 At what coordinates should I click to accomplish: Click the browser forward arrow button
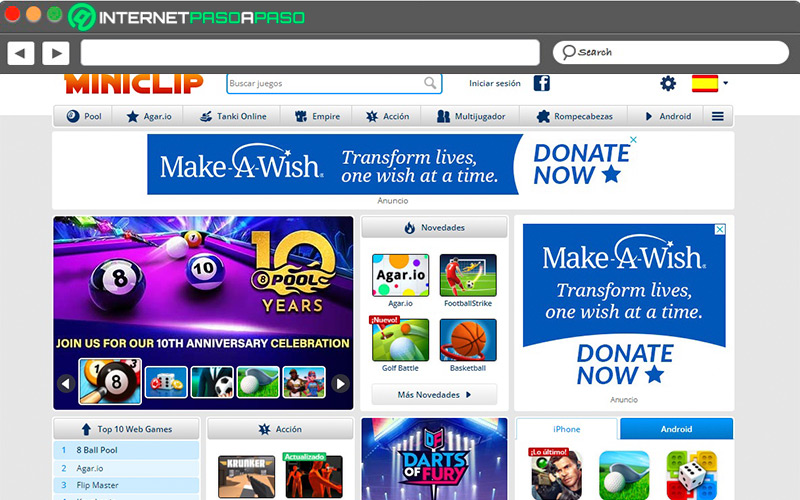(56, 53)
